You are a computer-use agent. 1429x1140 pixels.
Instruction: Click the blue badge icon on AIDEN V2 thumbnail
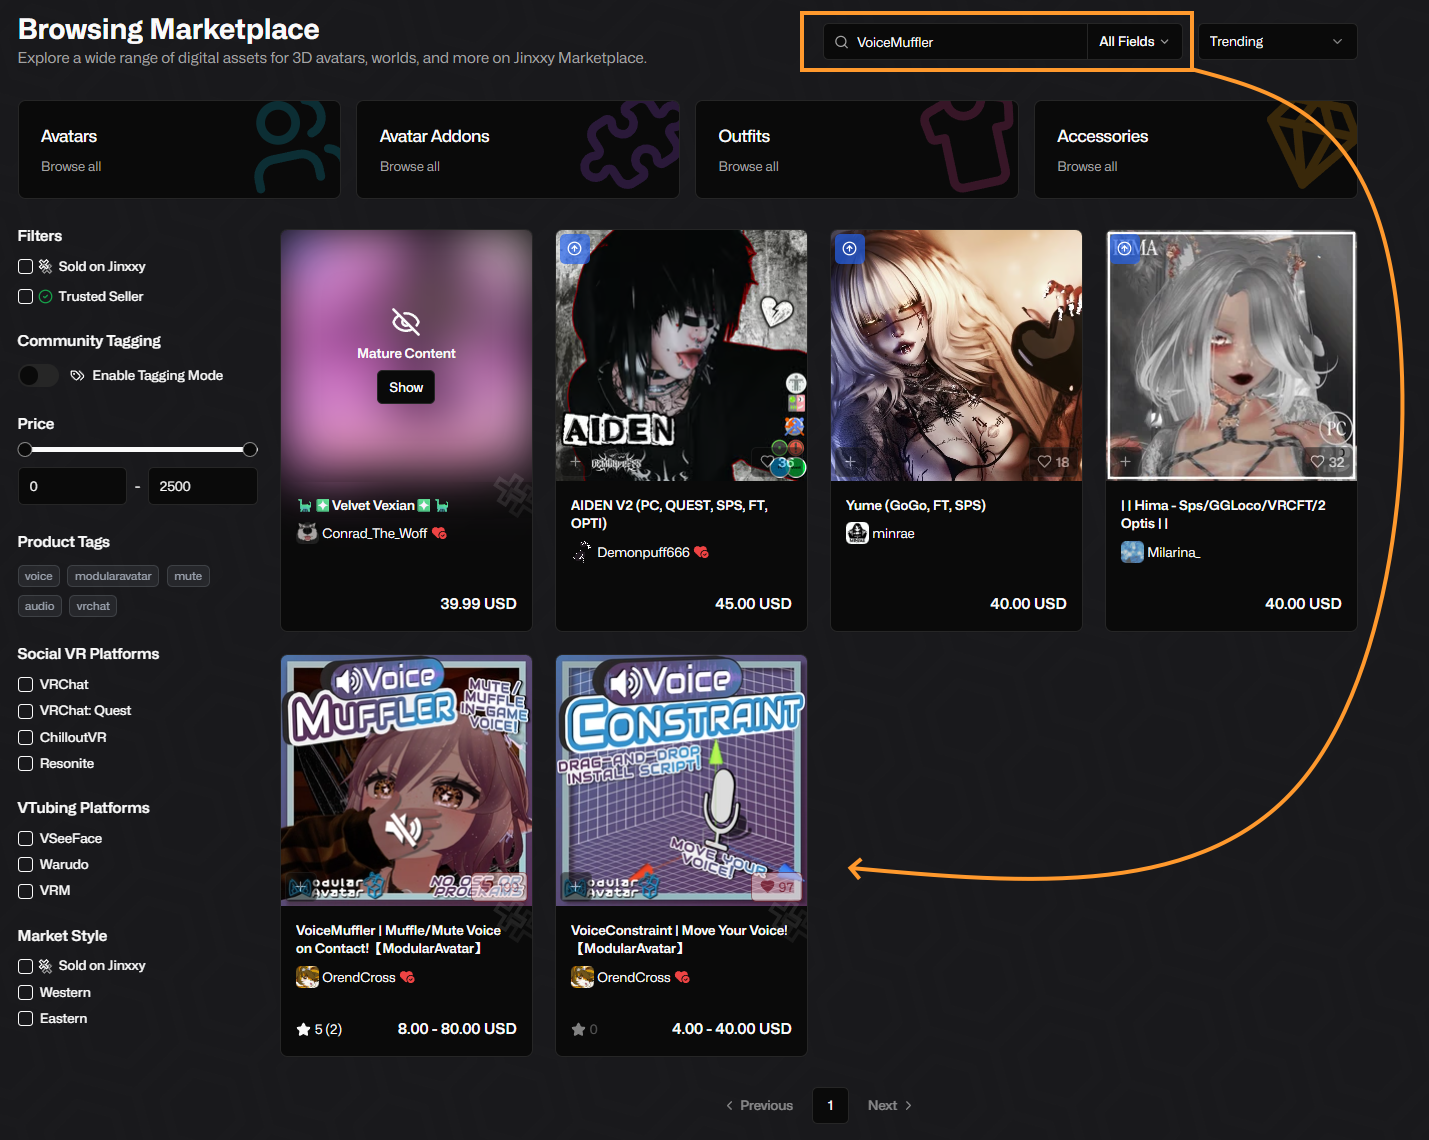(574, 248)
